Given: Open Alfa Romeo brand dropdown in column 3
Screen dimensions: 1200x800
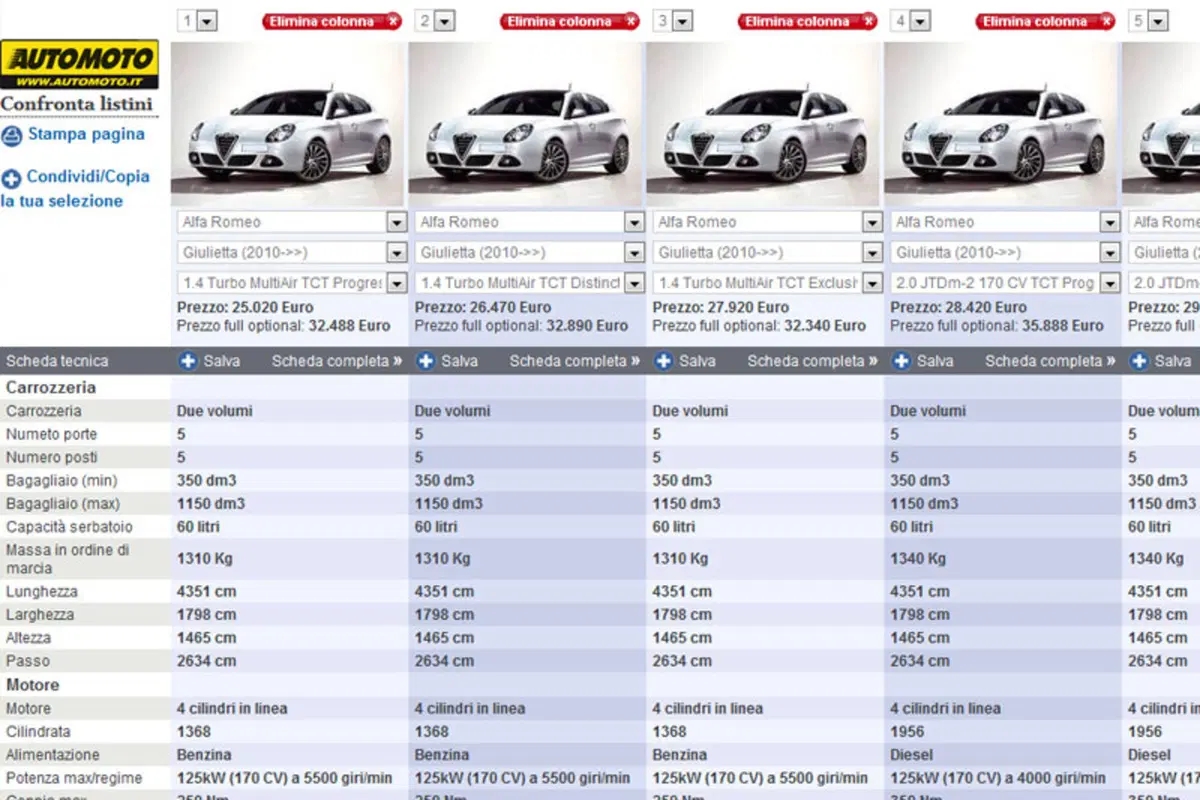Looking at the screenshot, I should coord(768,222).
